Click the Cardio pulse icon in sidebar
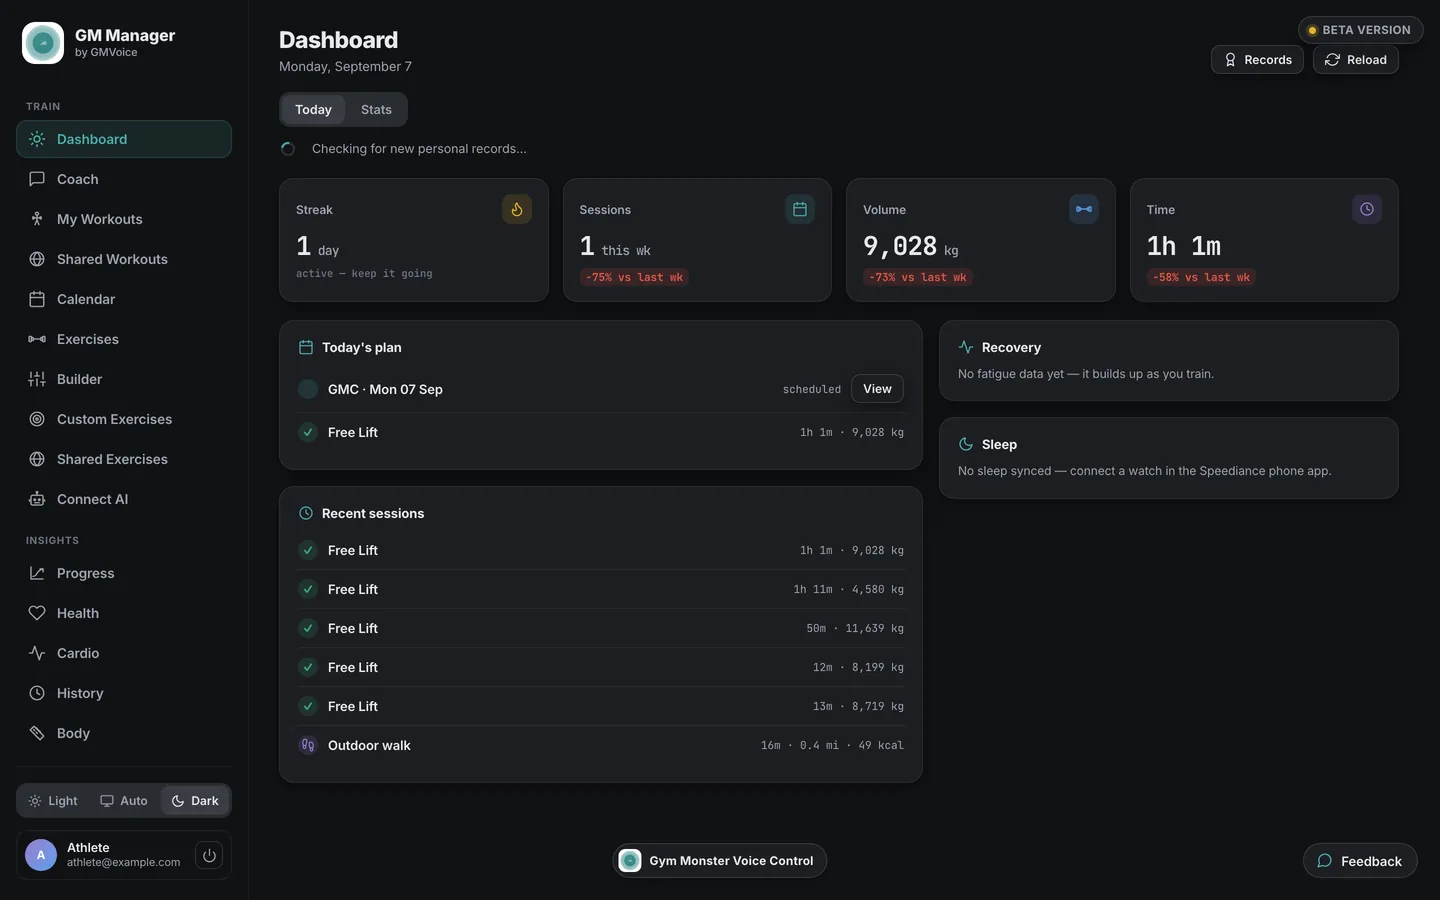This screenshot has width=1440, height=900. pyautogui.click(x=37, y=653)
